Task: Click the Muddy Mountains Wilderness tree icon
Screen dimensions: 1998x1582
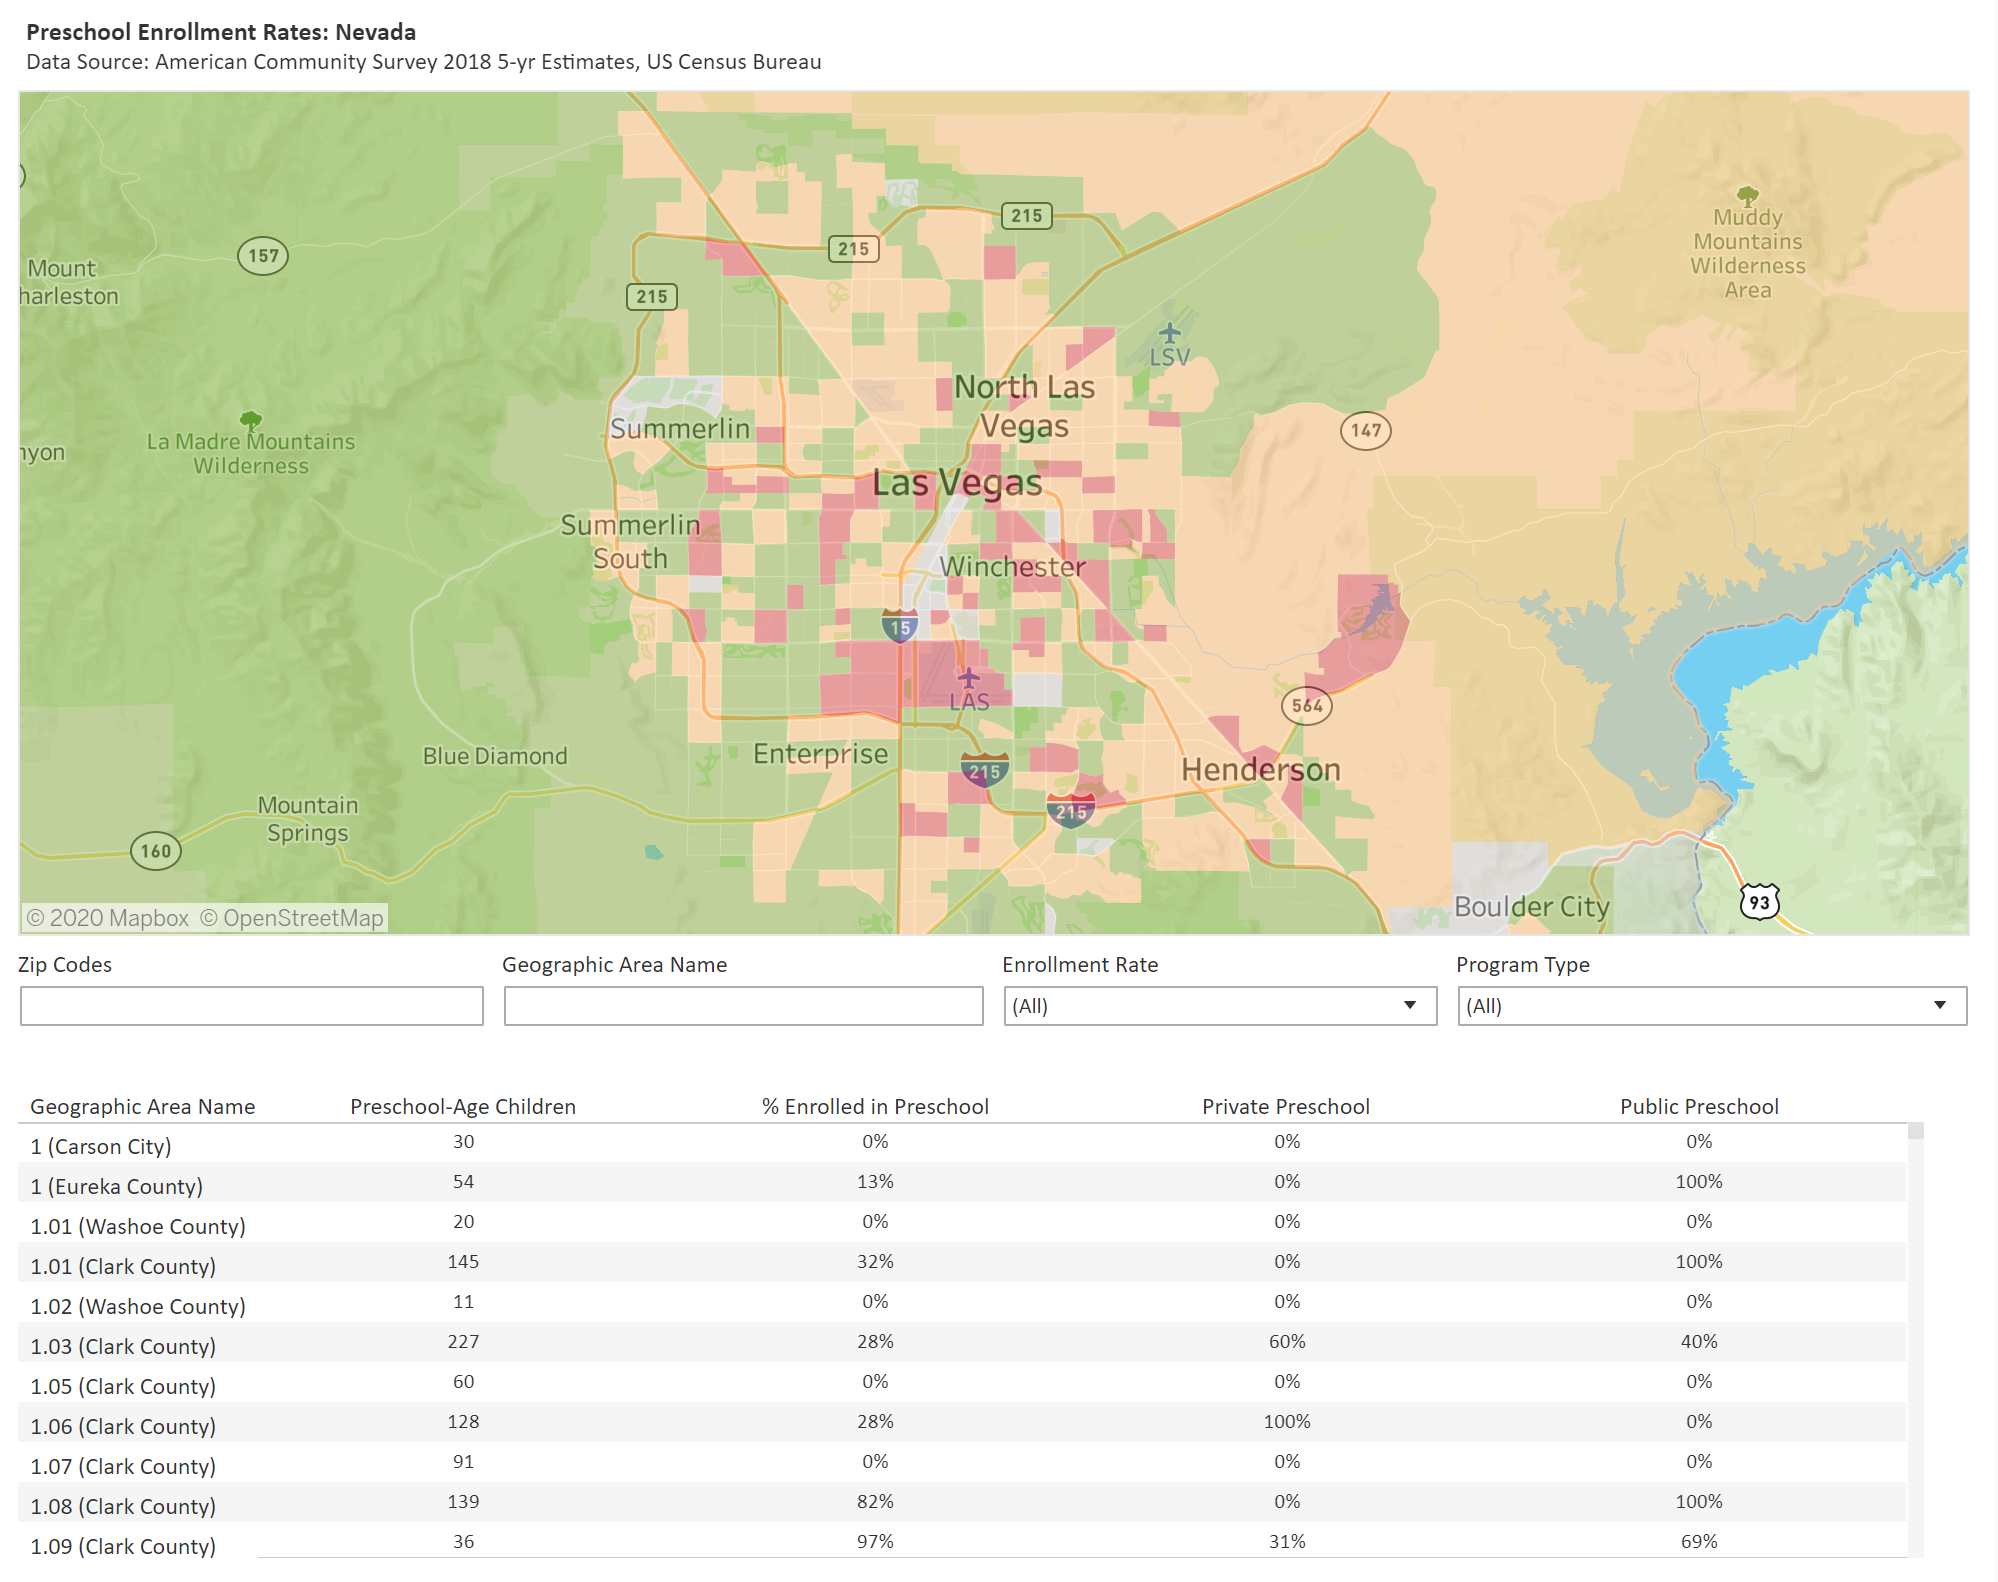Action: (x=1747, y=195)
